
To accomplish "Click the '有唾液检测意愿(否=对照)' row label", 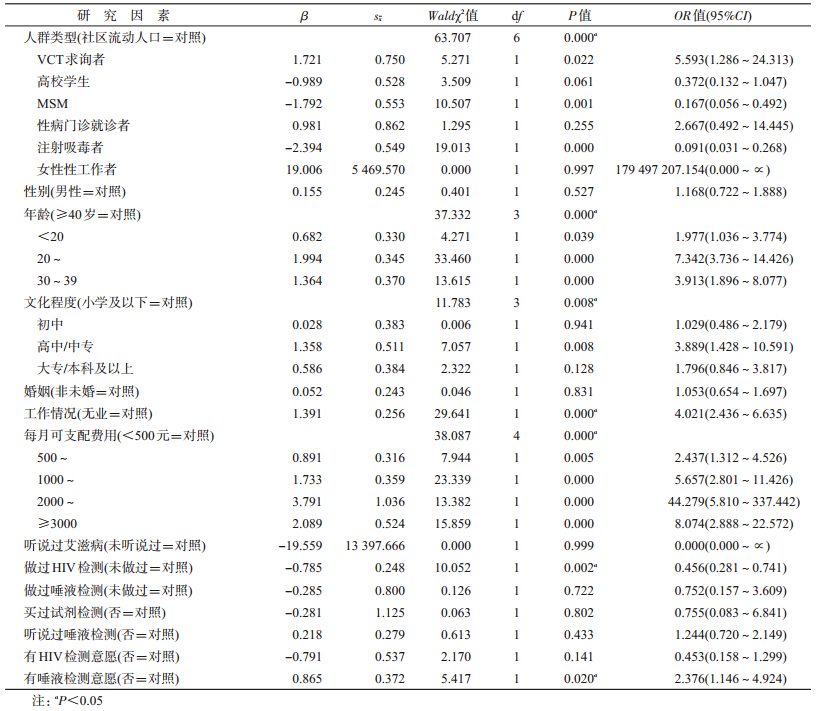I will (102, 679).
